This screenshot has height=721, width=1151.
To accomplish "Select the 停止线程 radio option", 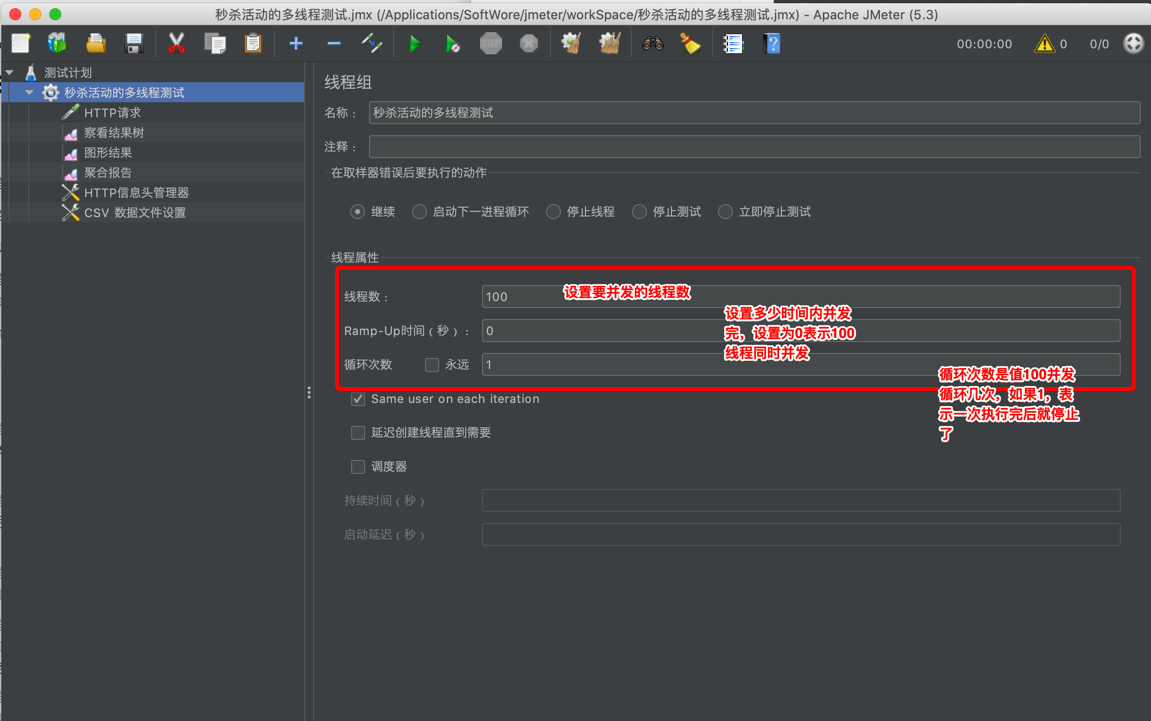I will coord(553,211).
